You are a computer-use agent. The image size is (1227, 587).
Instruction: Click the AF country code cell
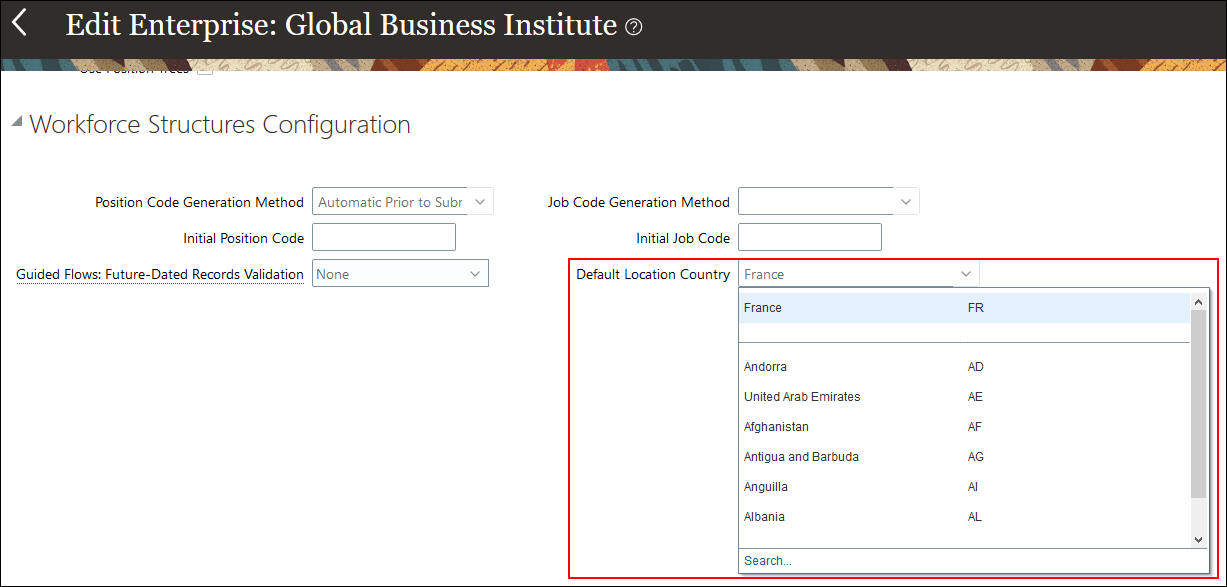[x=975, y=427]
